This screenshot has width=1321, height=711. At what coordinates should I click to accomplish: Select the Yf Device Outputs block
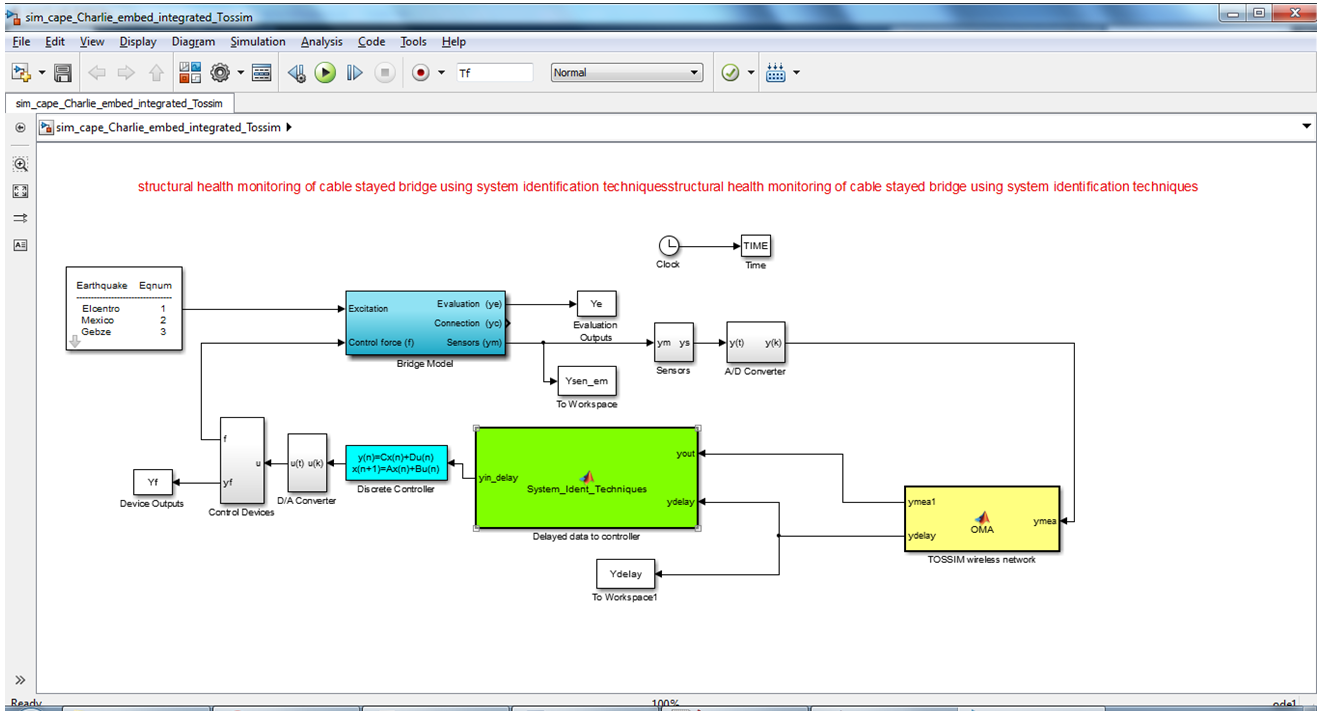click(x=153, y=482)
